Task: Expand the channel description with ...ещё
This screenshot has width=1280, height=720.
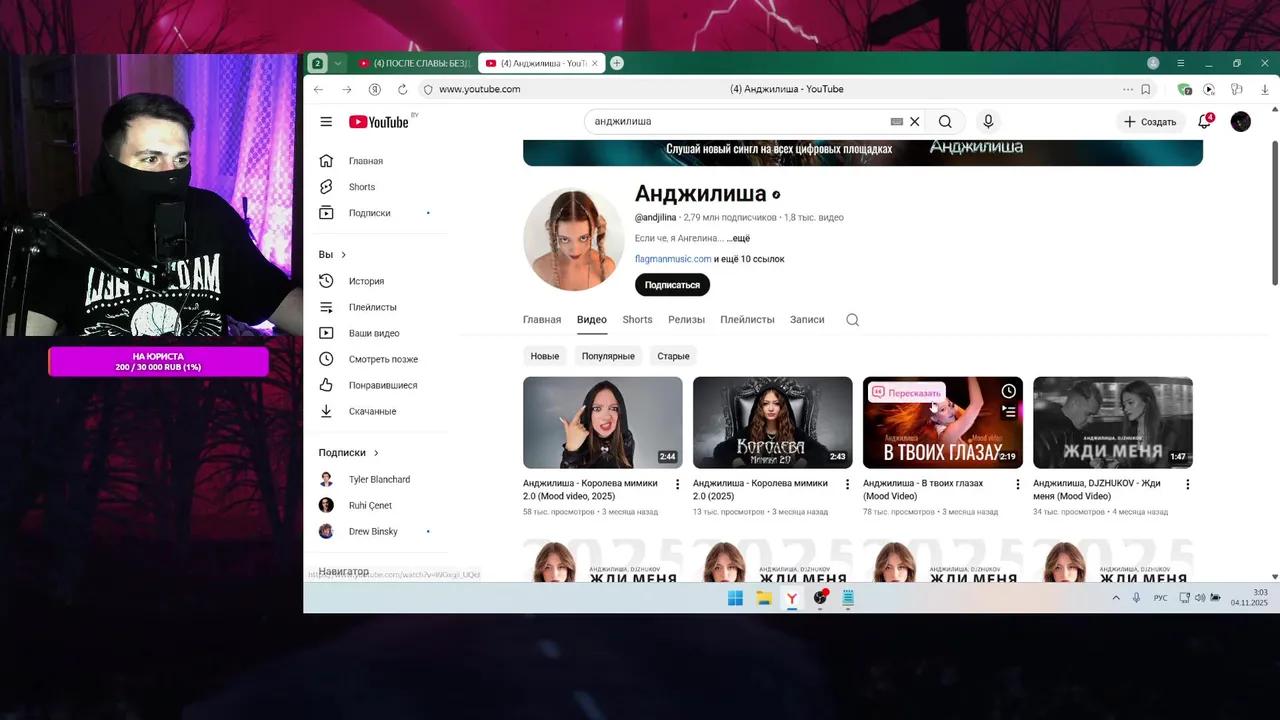Action: click(x=738, y=238)
